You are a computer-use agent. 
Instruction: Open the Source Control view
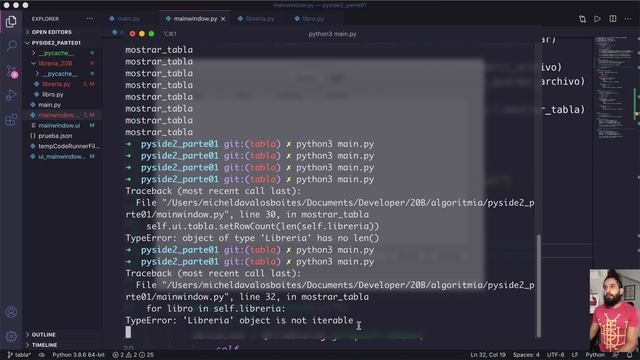pos(11,71)
